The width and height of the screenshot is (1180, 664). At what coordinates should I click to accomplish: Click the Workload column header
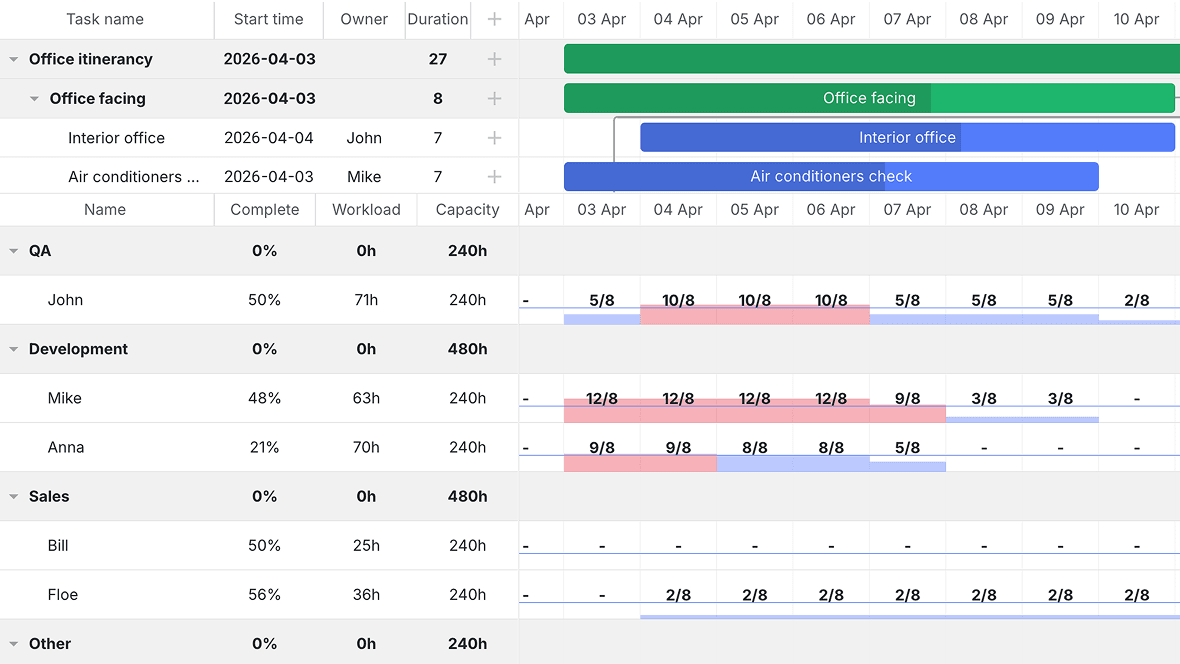(366, 210)
